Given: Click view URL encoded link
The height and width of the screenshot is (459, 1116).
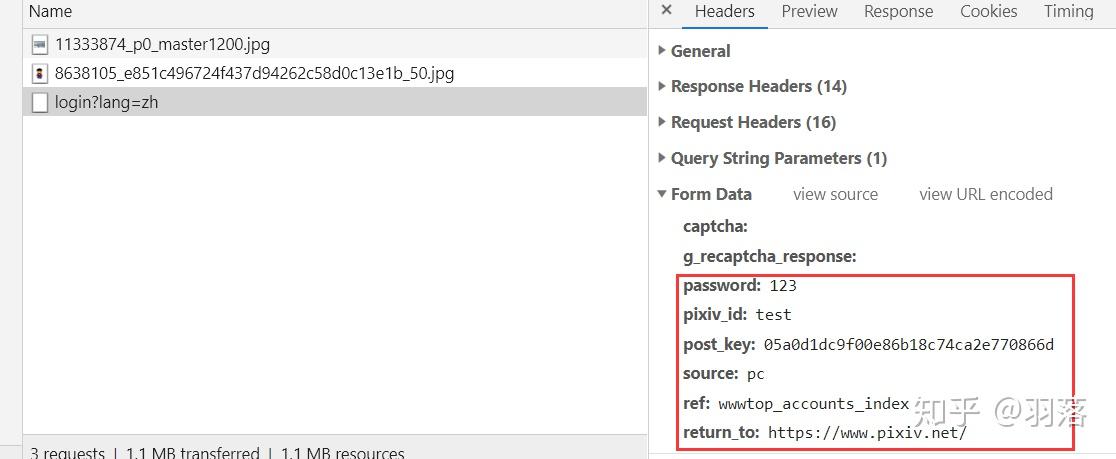Looking at the screenshot, I should 985,194.
